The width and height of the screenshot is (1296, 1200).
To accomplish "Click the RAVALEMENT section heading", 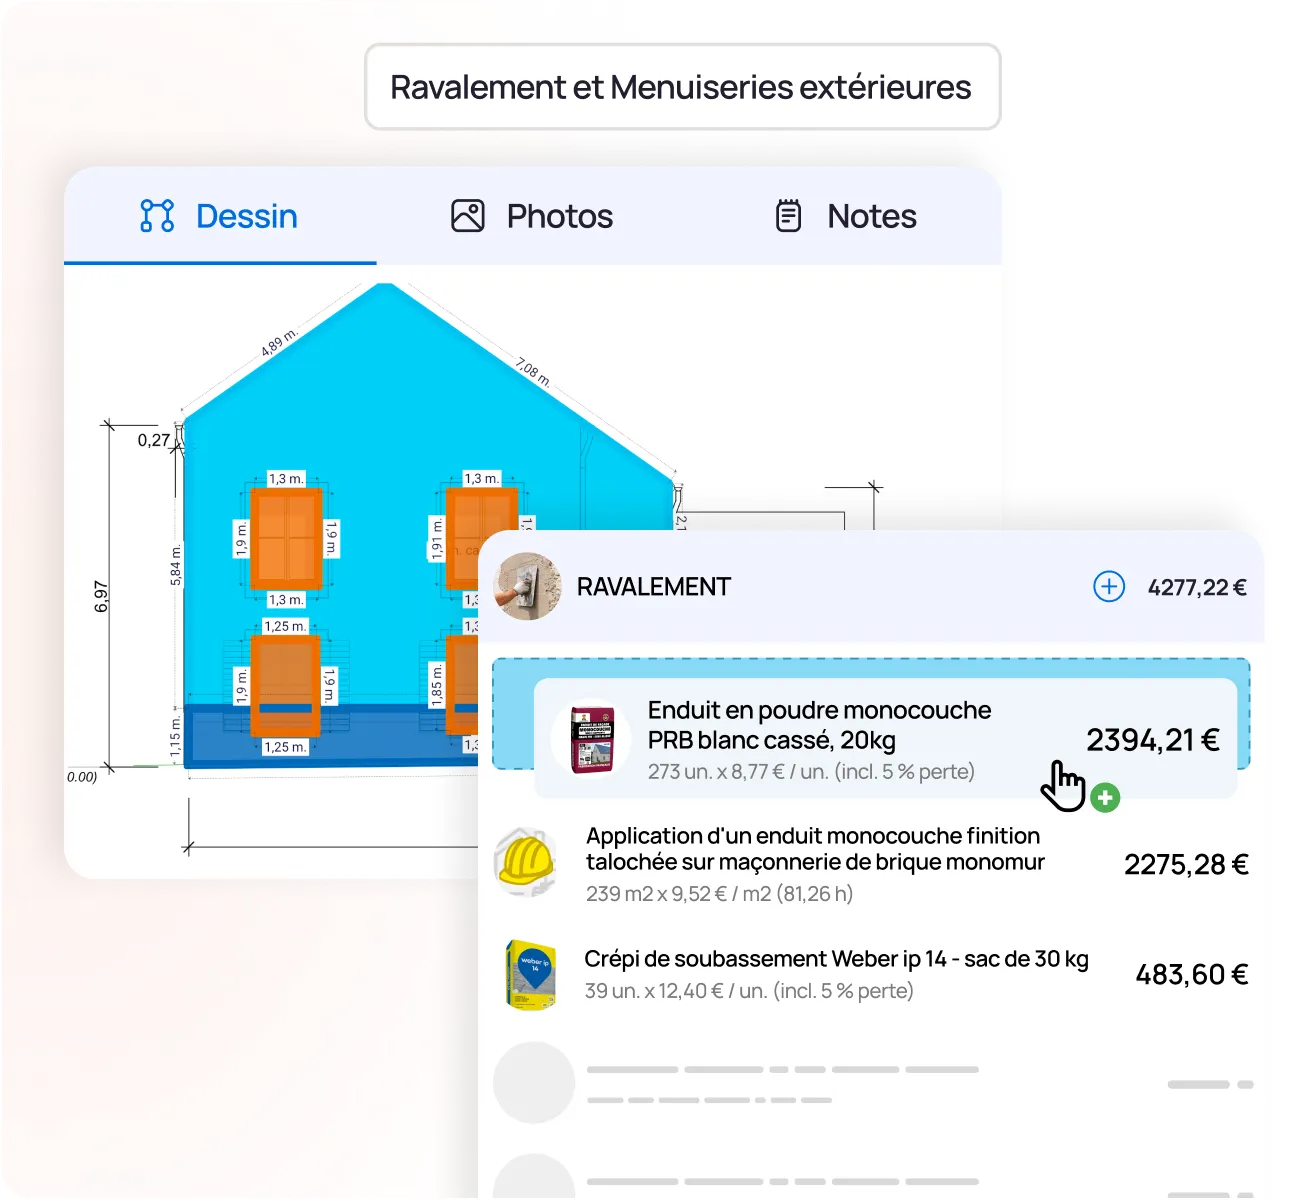I will (654, 587).
